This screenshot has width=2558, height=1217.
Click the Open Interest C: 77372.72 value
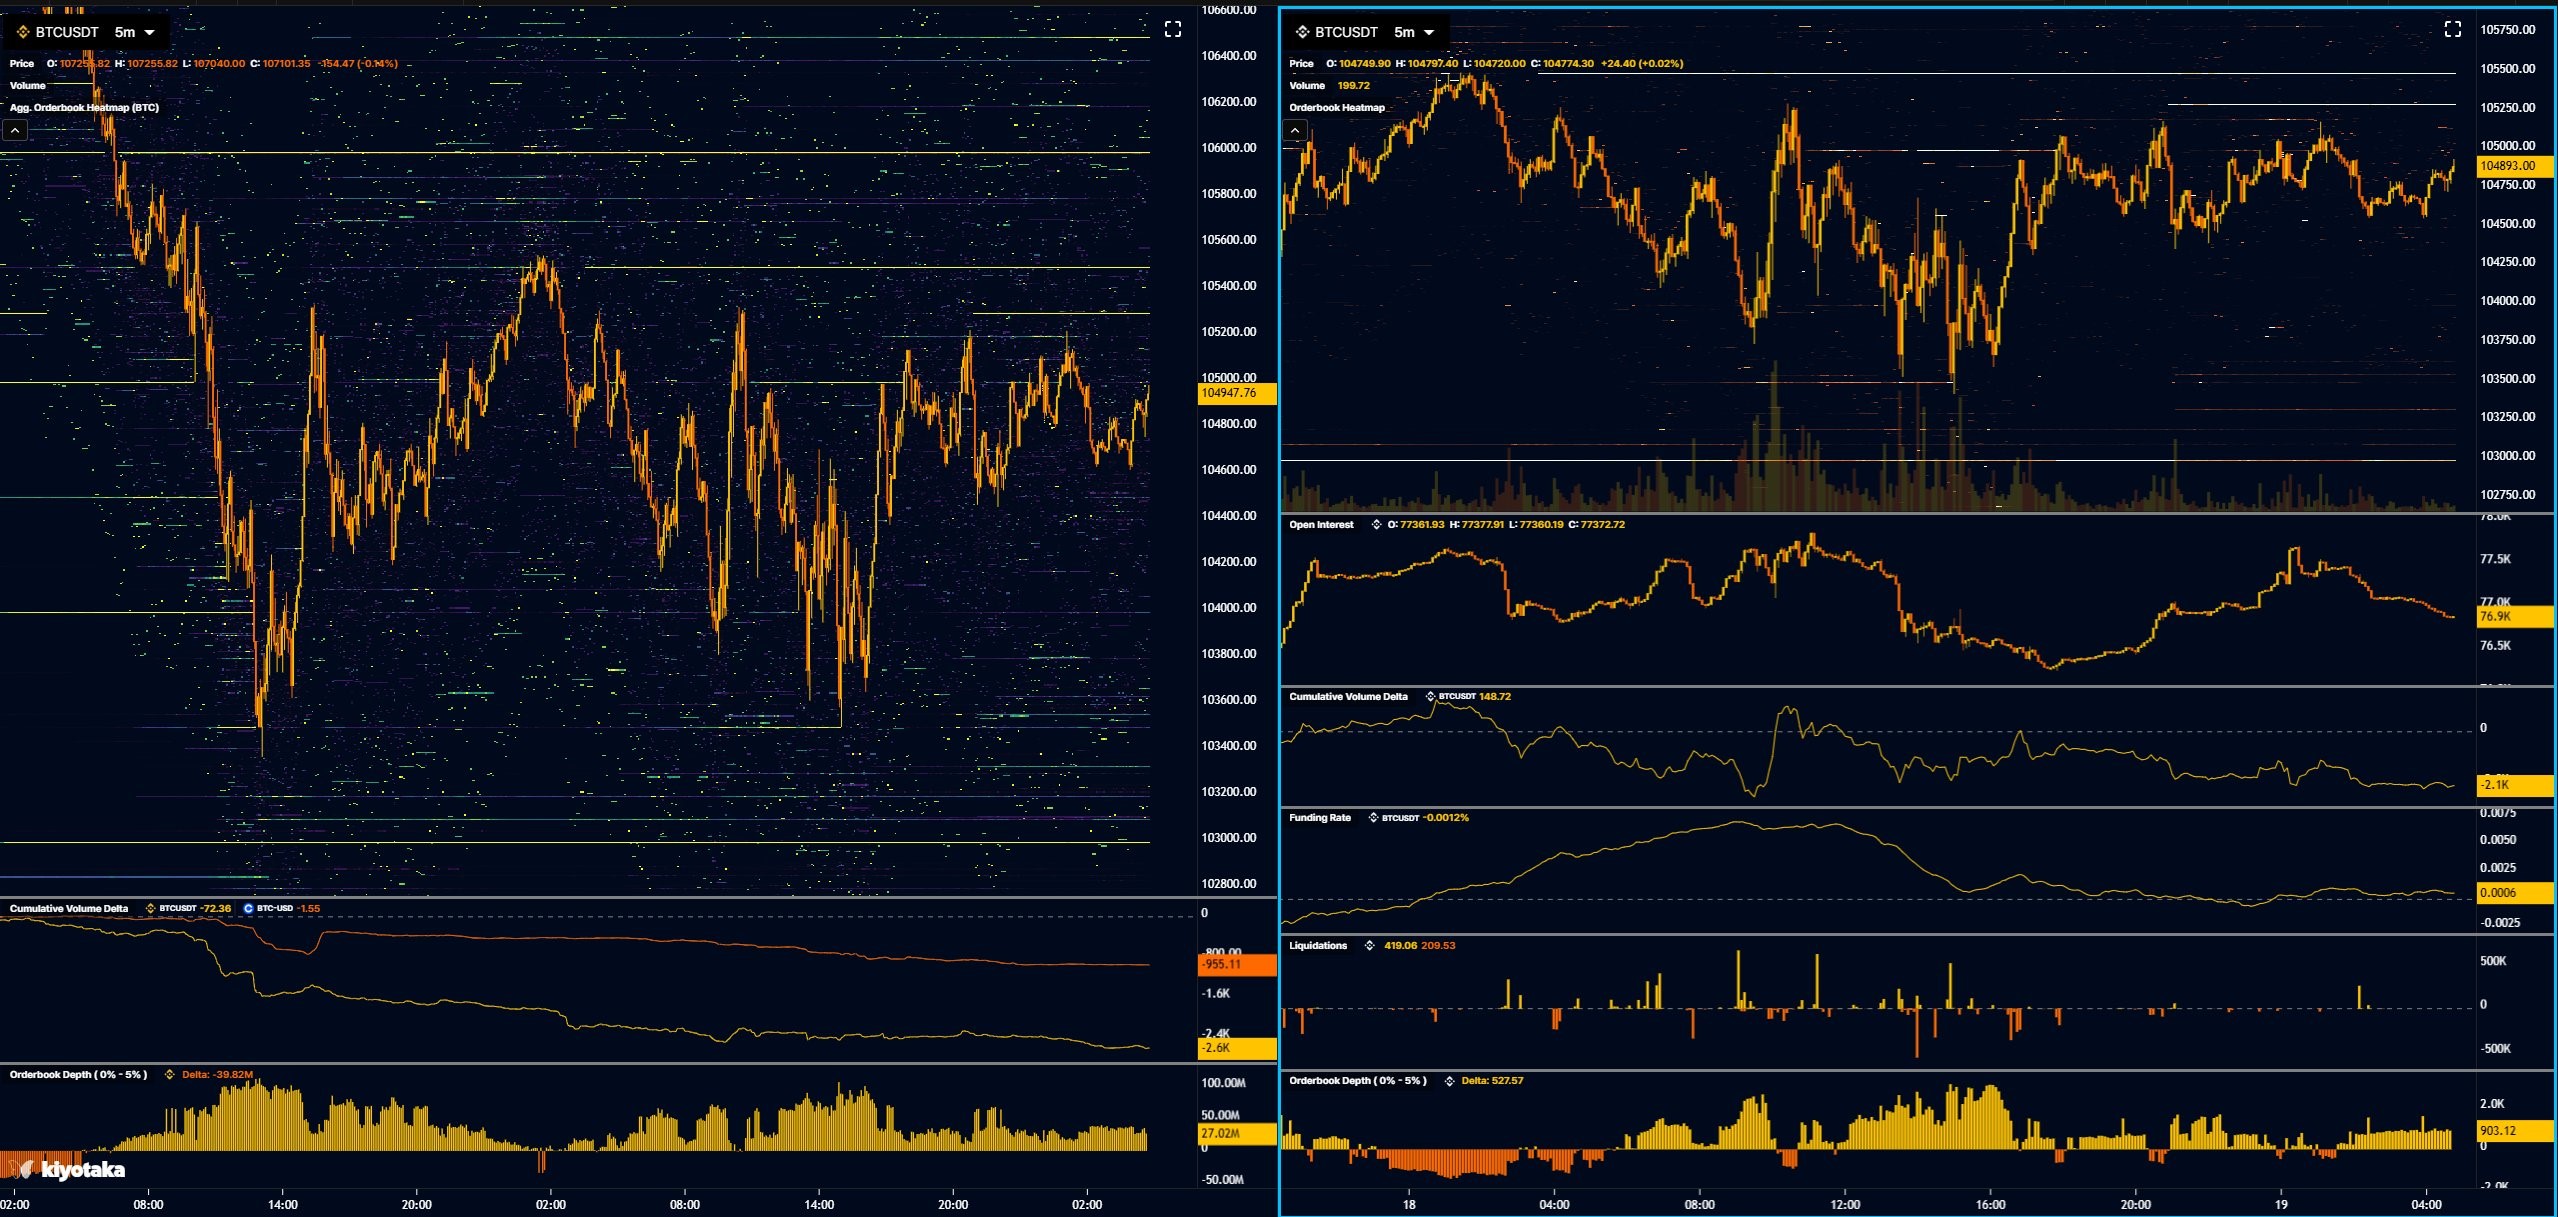[1597, 524]
